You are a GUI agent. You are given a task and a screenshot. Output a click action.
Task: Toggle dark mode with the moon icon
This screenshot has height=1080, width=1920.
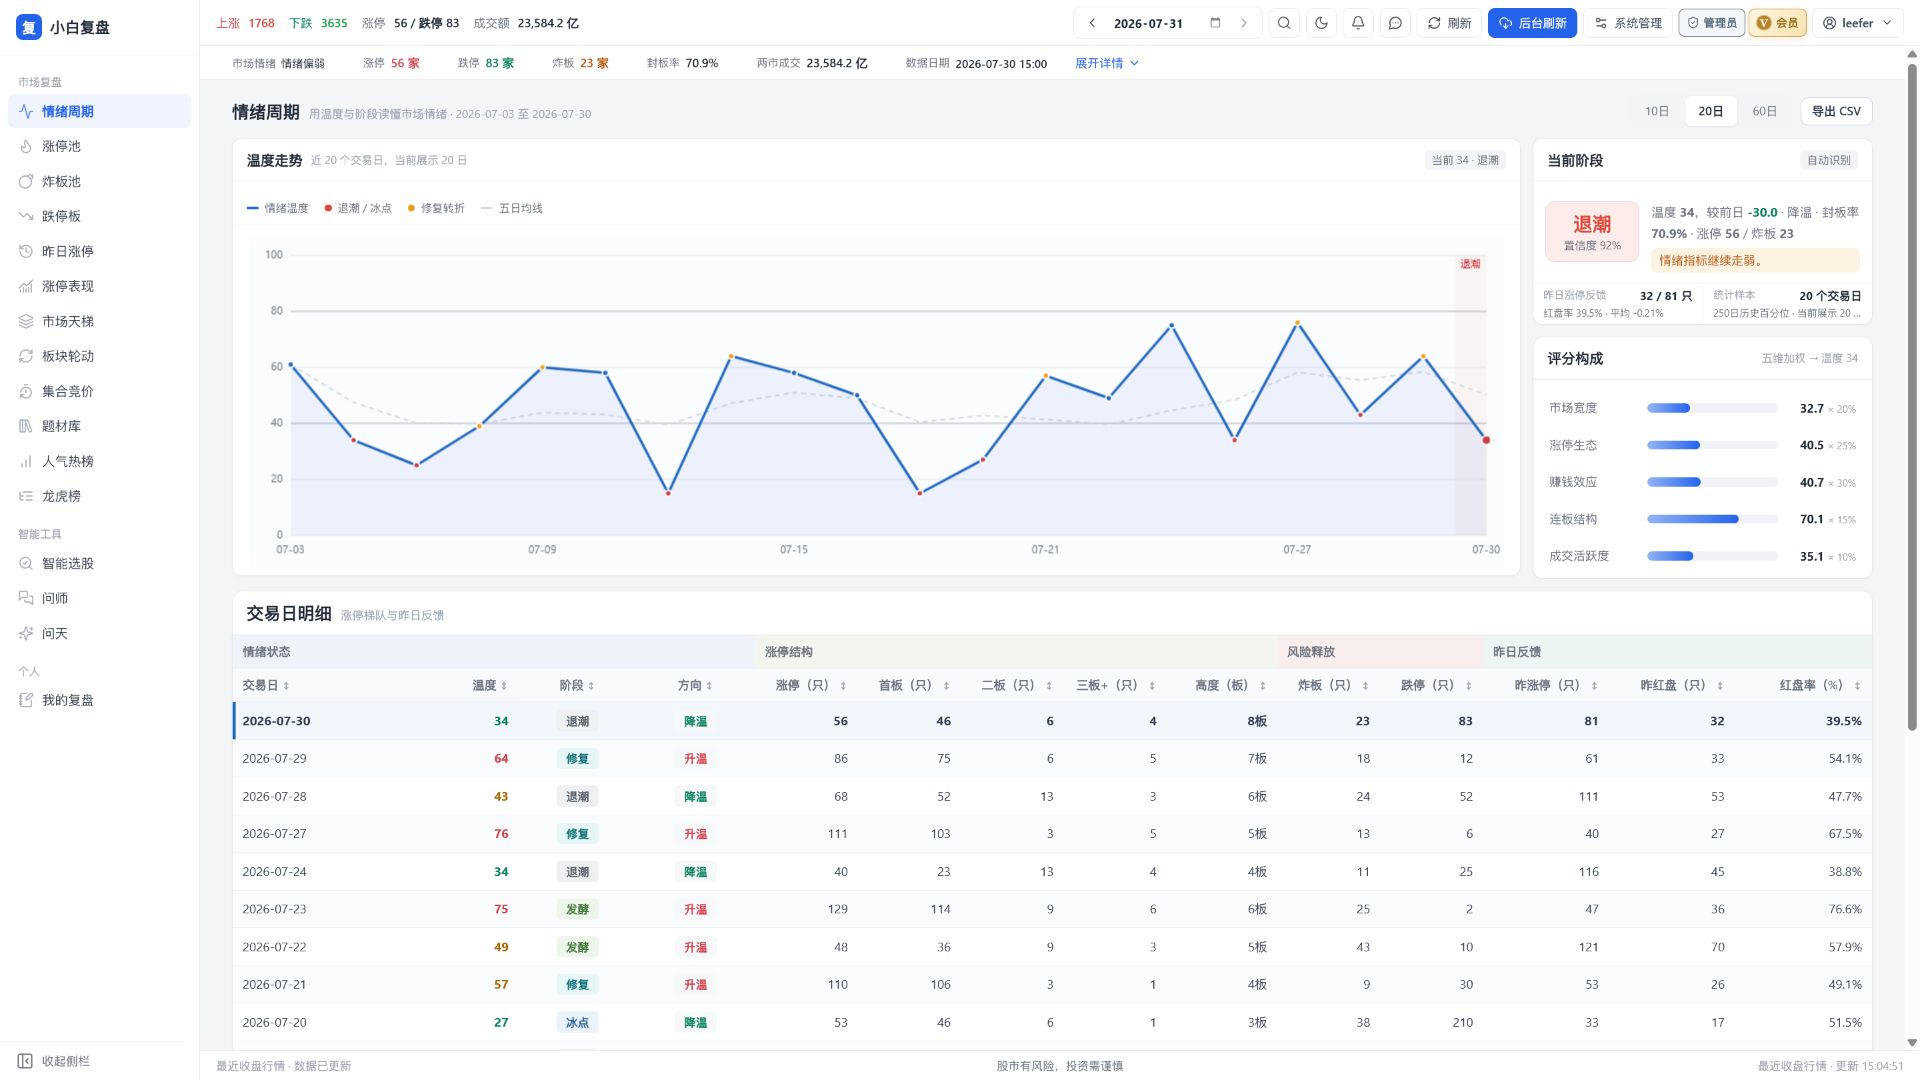pos(1321,23)
